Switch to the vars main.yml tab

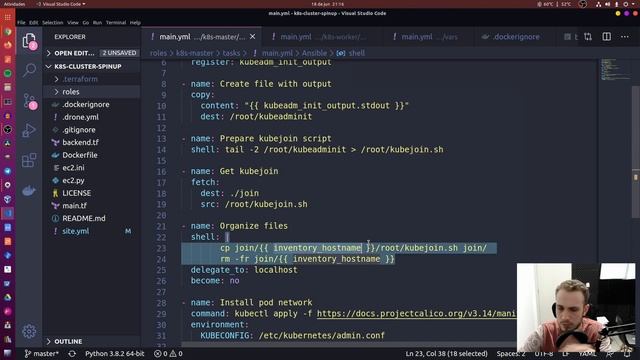click(428, 37)
